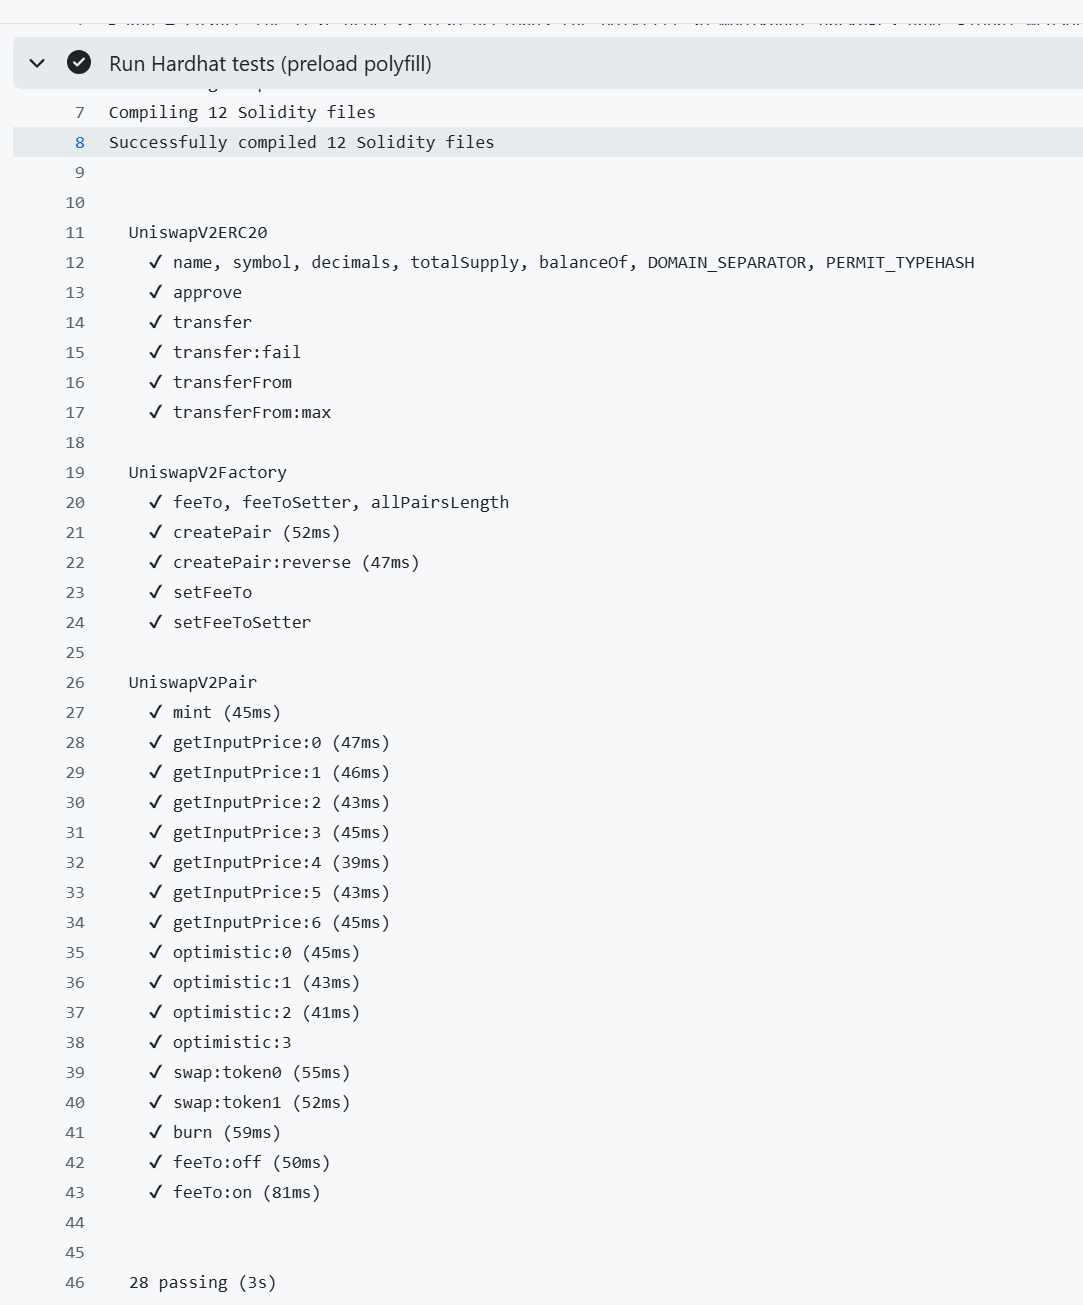Click the checkmark beside the approve test
Screen dimensions: 1083x1305
(155, 292)
